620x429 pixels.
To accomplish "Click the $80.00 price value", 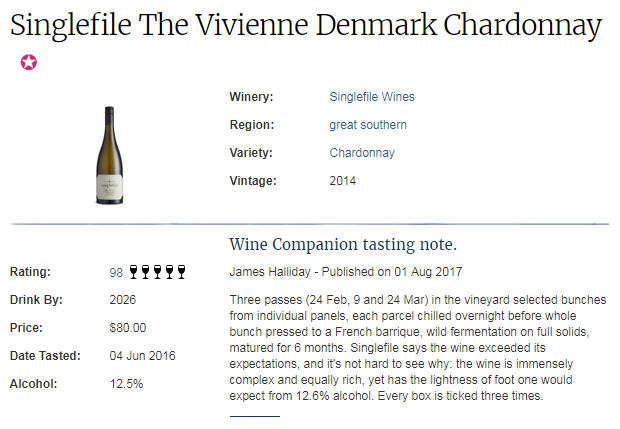I will coord(128,328).
